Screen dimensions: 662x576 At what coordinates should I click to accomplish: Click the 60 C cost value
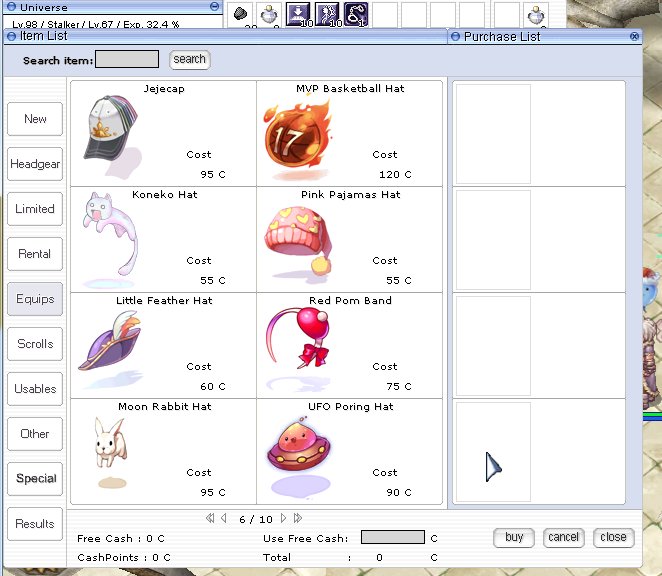pyautogui.click(x=213, y=386)
